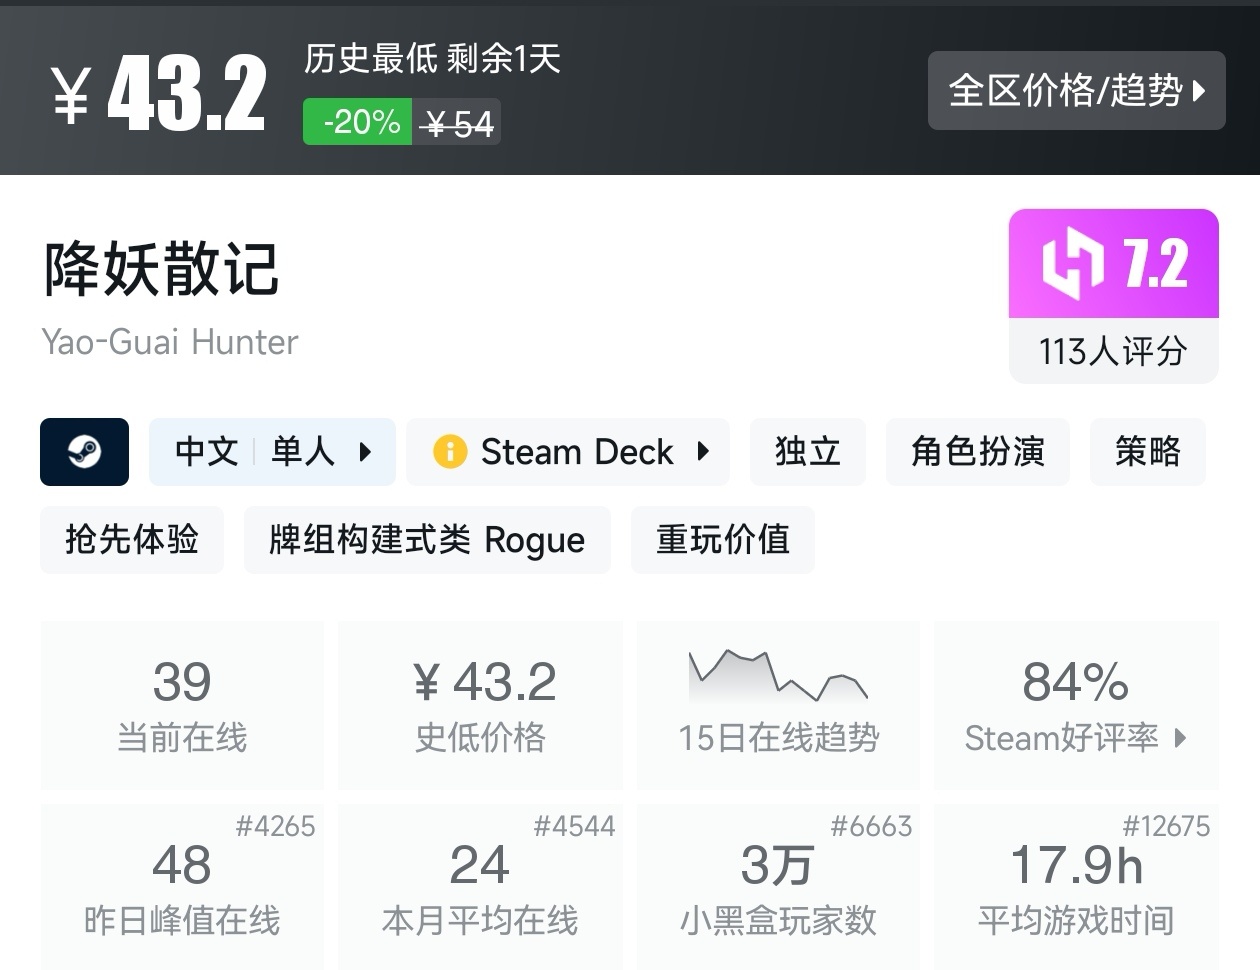This screenshot has height=970, width=1260.
Task: Select the 策略 tag
Action: (x=1147, y=452)
